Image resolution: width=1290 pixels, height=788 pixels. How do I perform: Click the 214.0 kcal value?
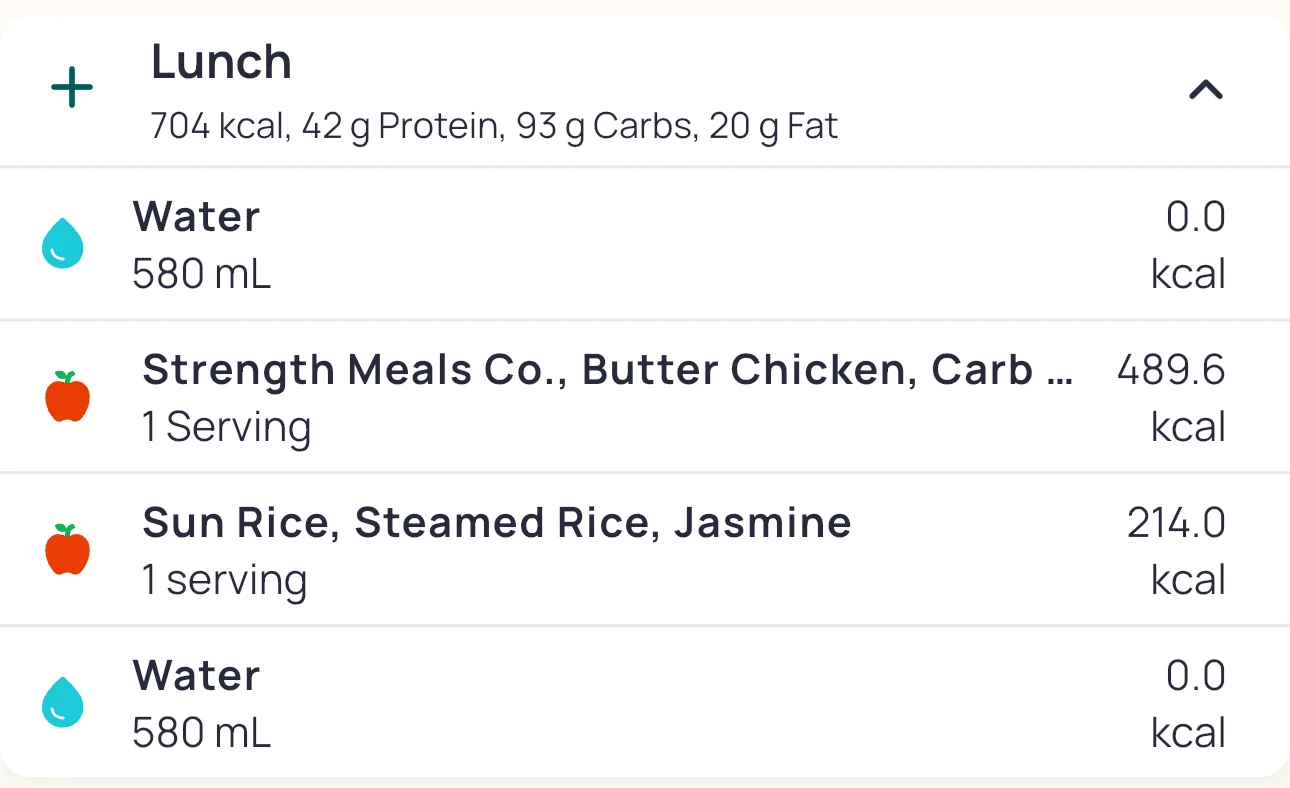point(1176,550)
